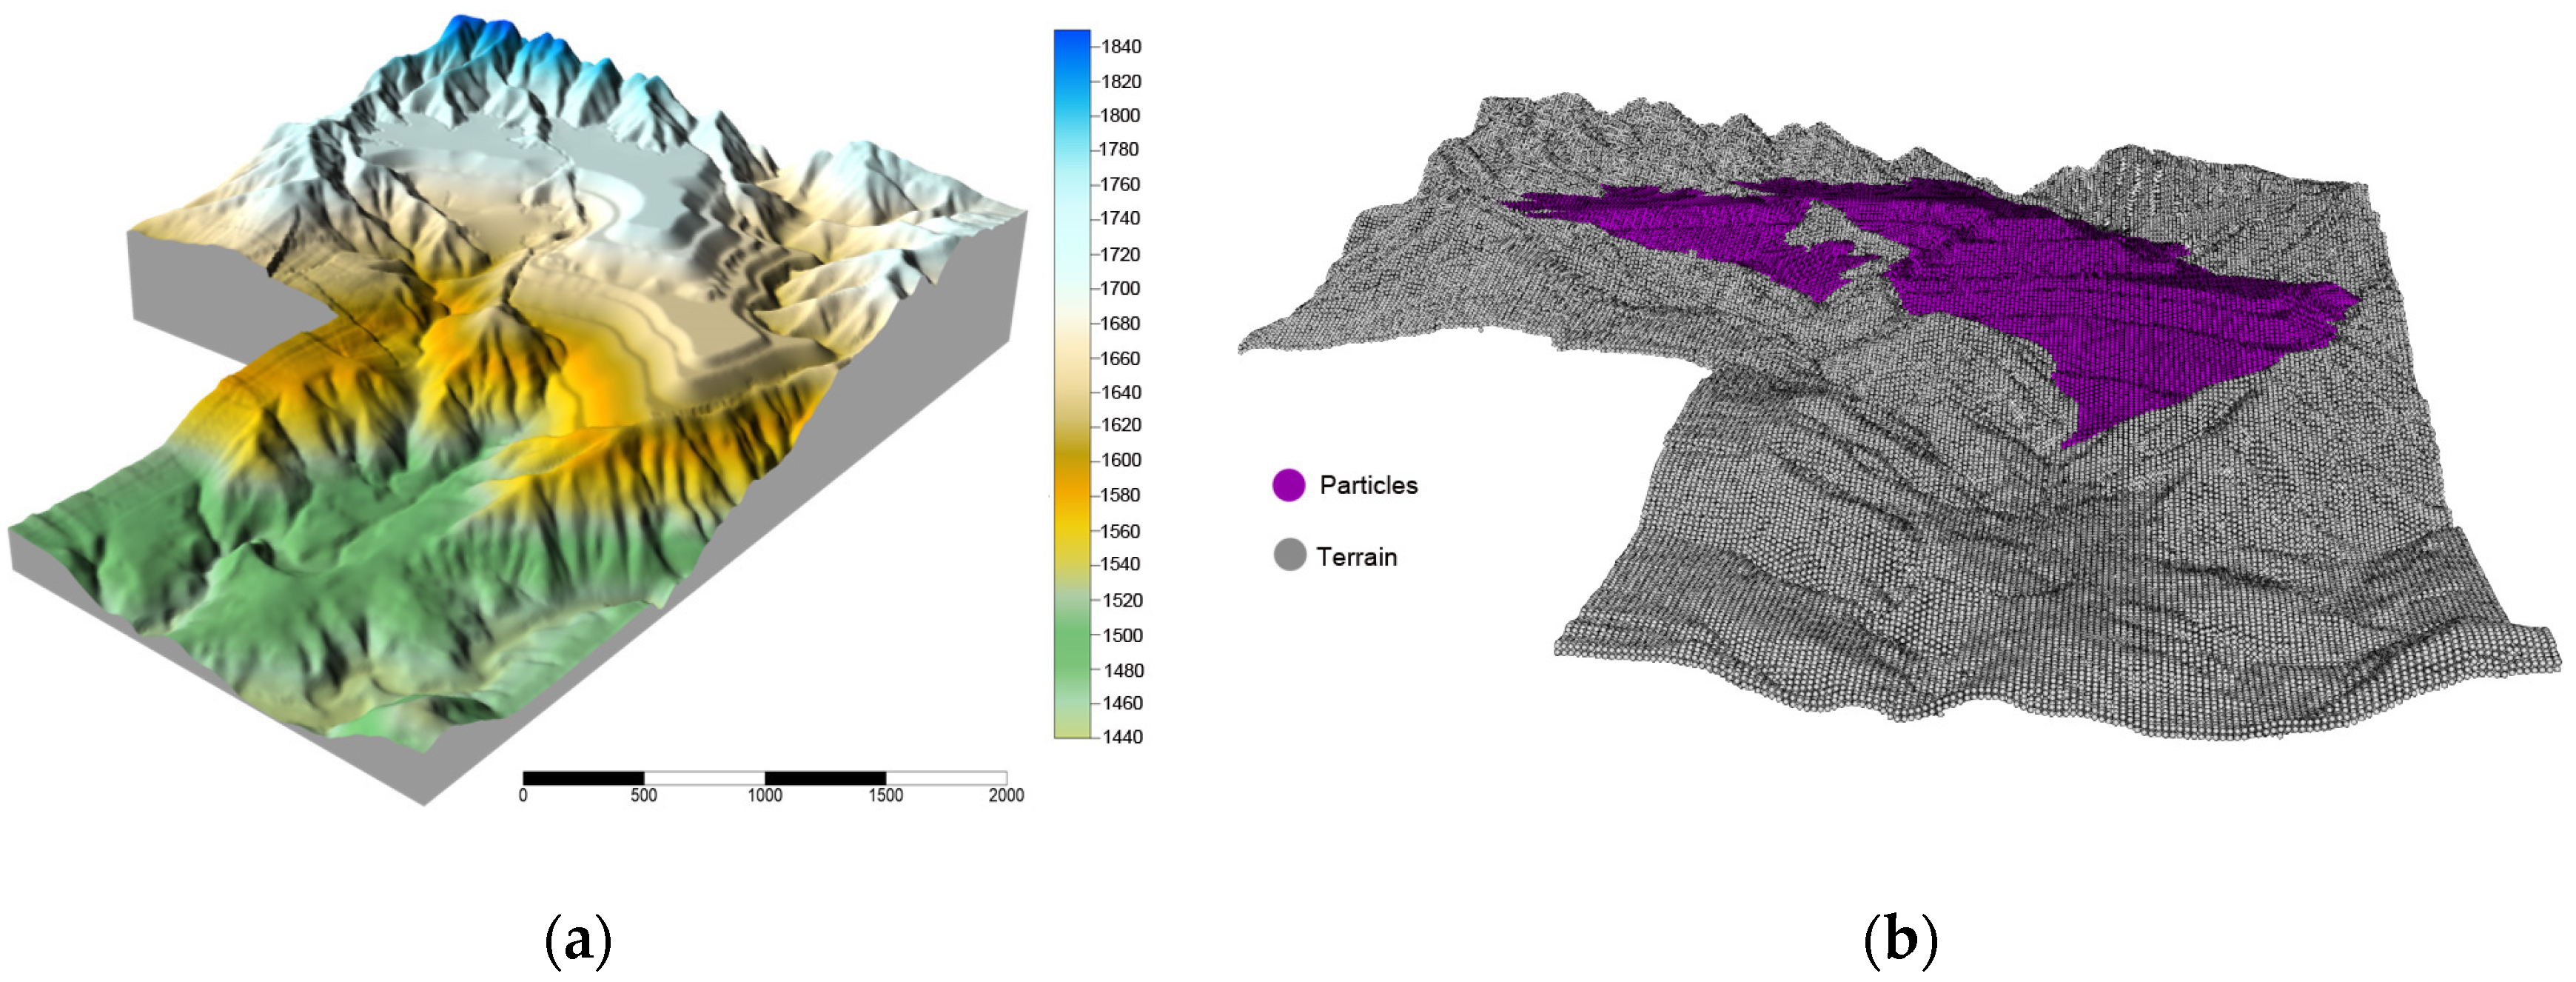Click the scale bar 1000 label

(765, 795)
